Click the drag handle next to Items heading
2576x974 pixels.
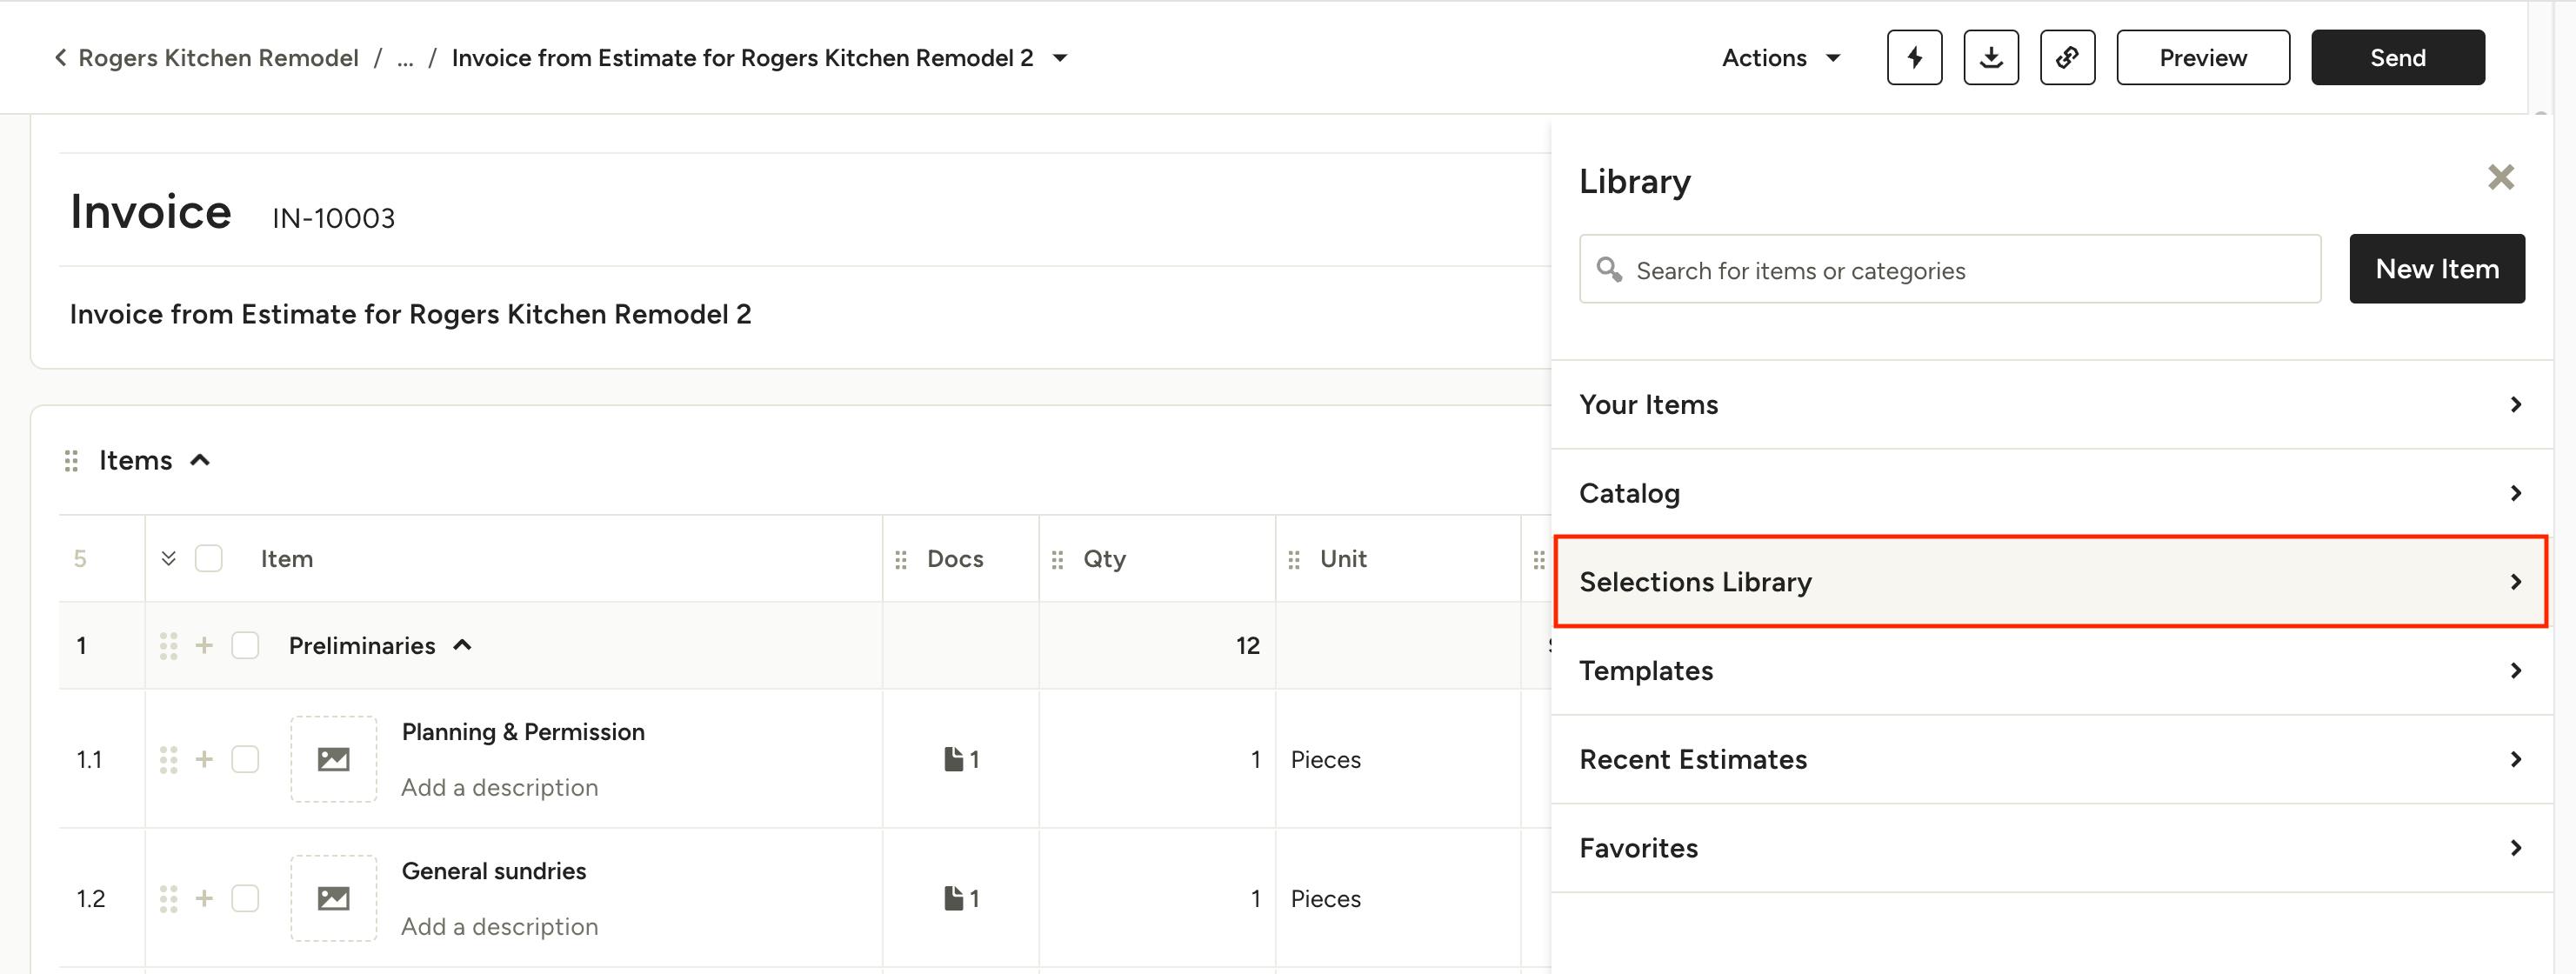click(71, 461)
